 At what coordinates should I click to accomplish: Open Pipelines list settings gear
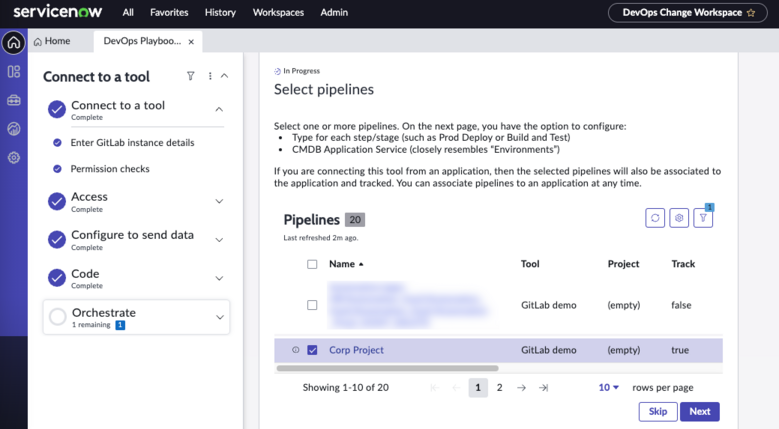point(679,218)
